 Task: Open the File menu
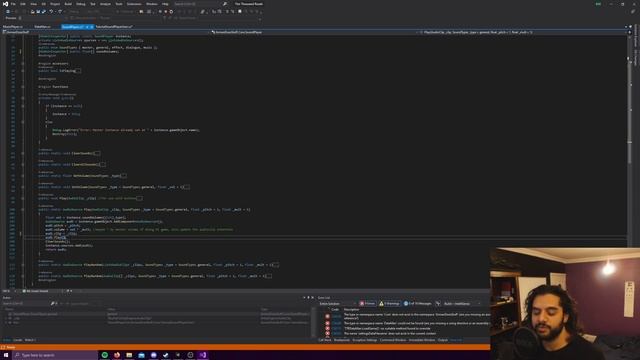point(13,4)
